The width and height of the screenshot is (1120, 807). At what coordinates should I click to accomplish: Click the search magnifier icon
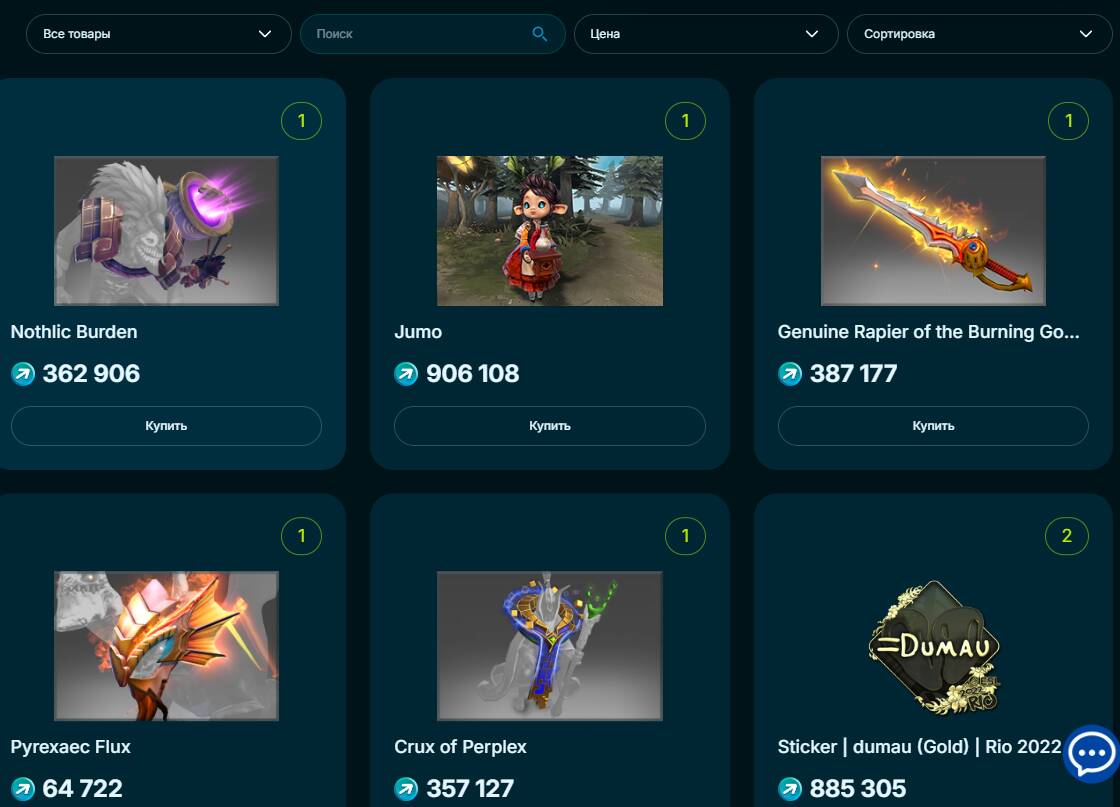click(x=539, y=34)
